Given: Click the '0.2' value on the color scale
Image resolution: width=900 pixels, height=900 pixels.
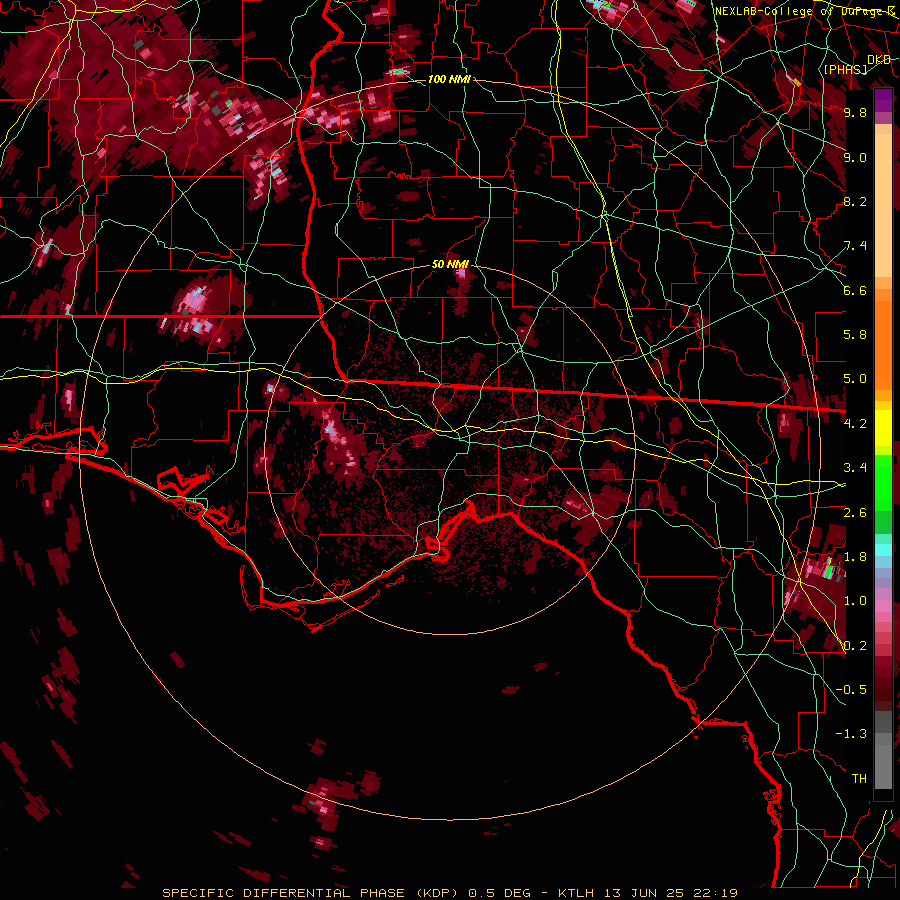Looking at the screenshot, I should (855, 646).
